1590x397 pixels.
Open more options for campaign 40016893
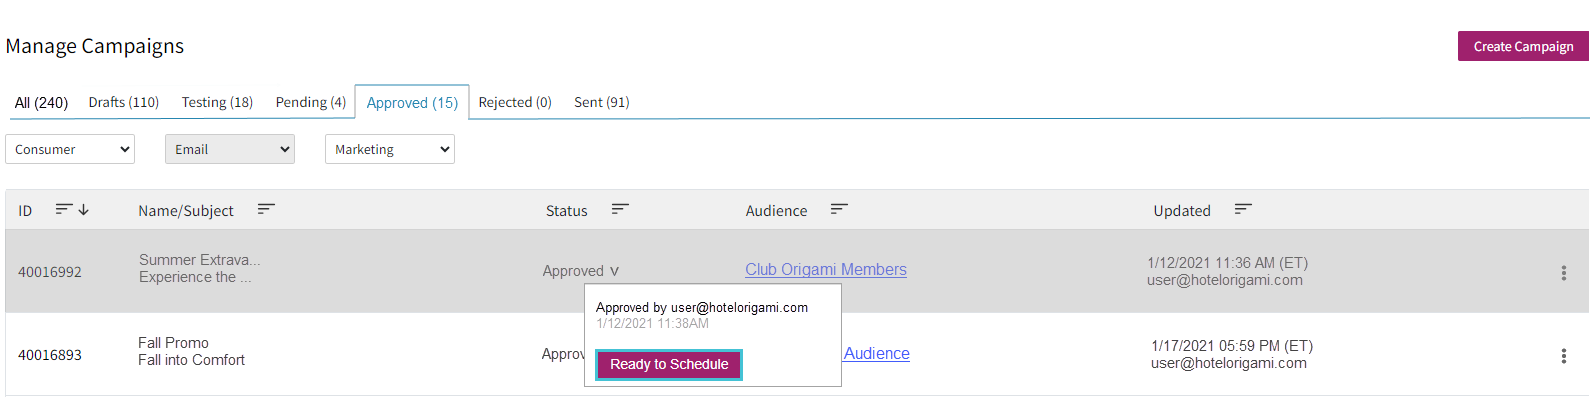[1564, 355]
